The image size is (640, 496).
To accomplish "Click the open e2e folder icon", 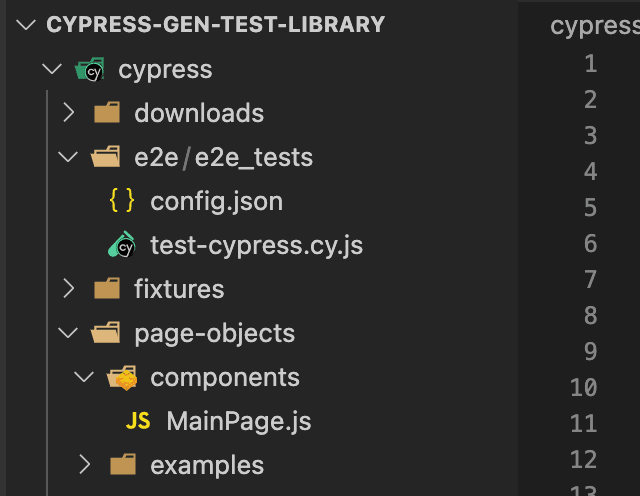I will 106,157.
